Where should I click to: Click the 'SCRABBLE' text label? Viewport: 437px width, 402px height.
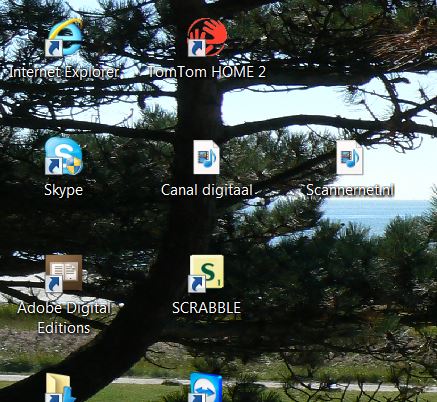pos(207,308)
